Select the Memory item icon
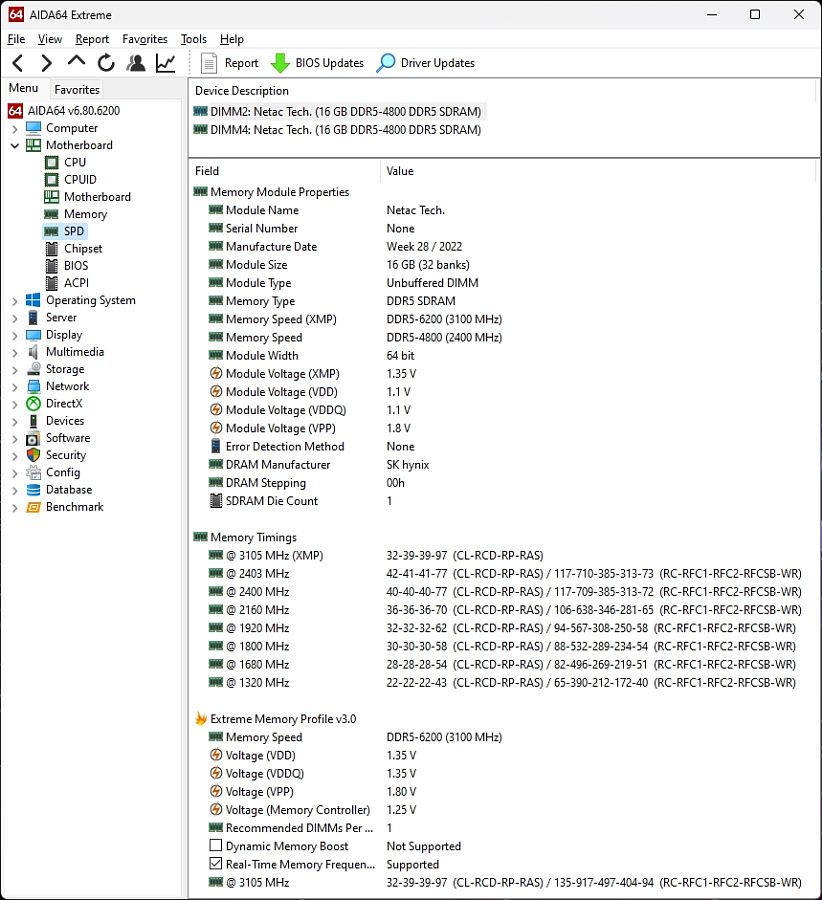 (52, 214)
